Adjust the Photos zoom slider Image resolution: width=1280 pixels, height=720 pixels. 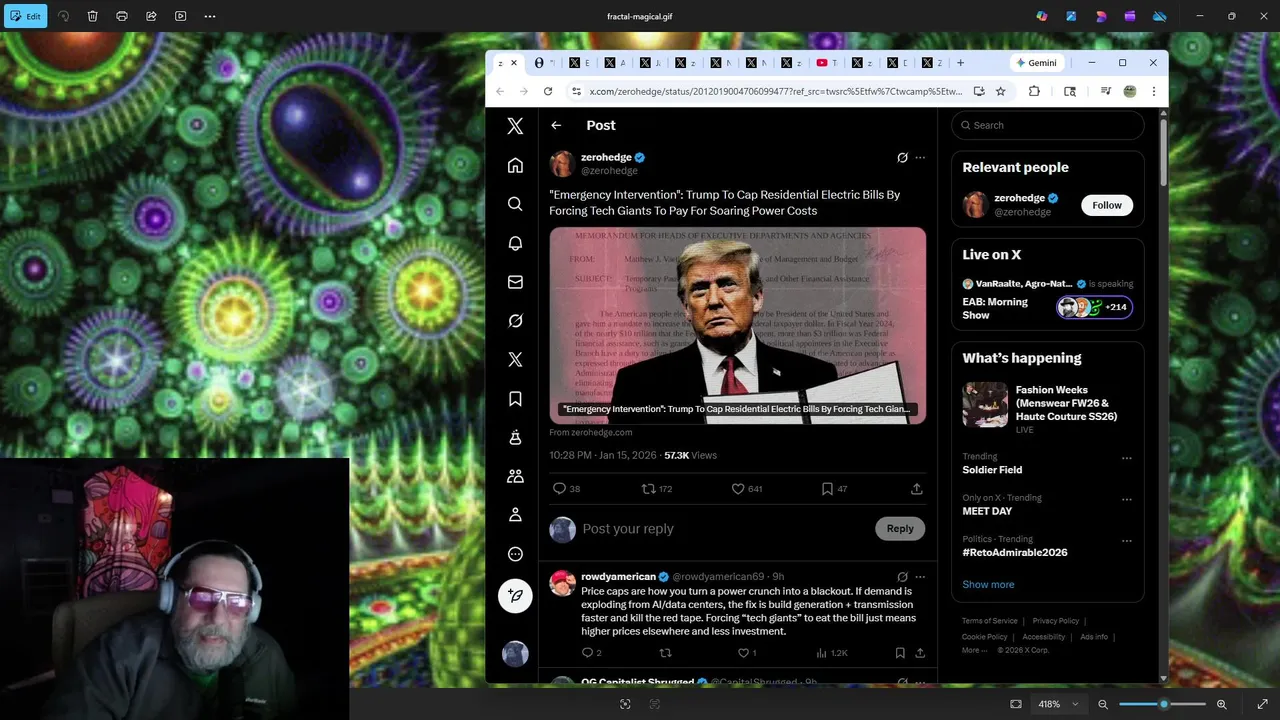[1162, 704]
